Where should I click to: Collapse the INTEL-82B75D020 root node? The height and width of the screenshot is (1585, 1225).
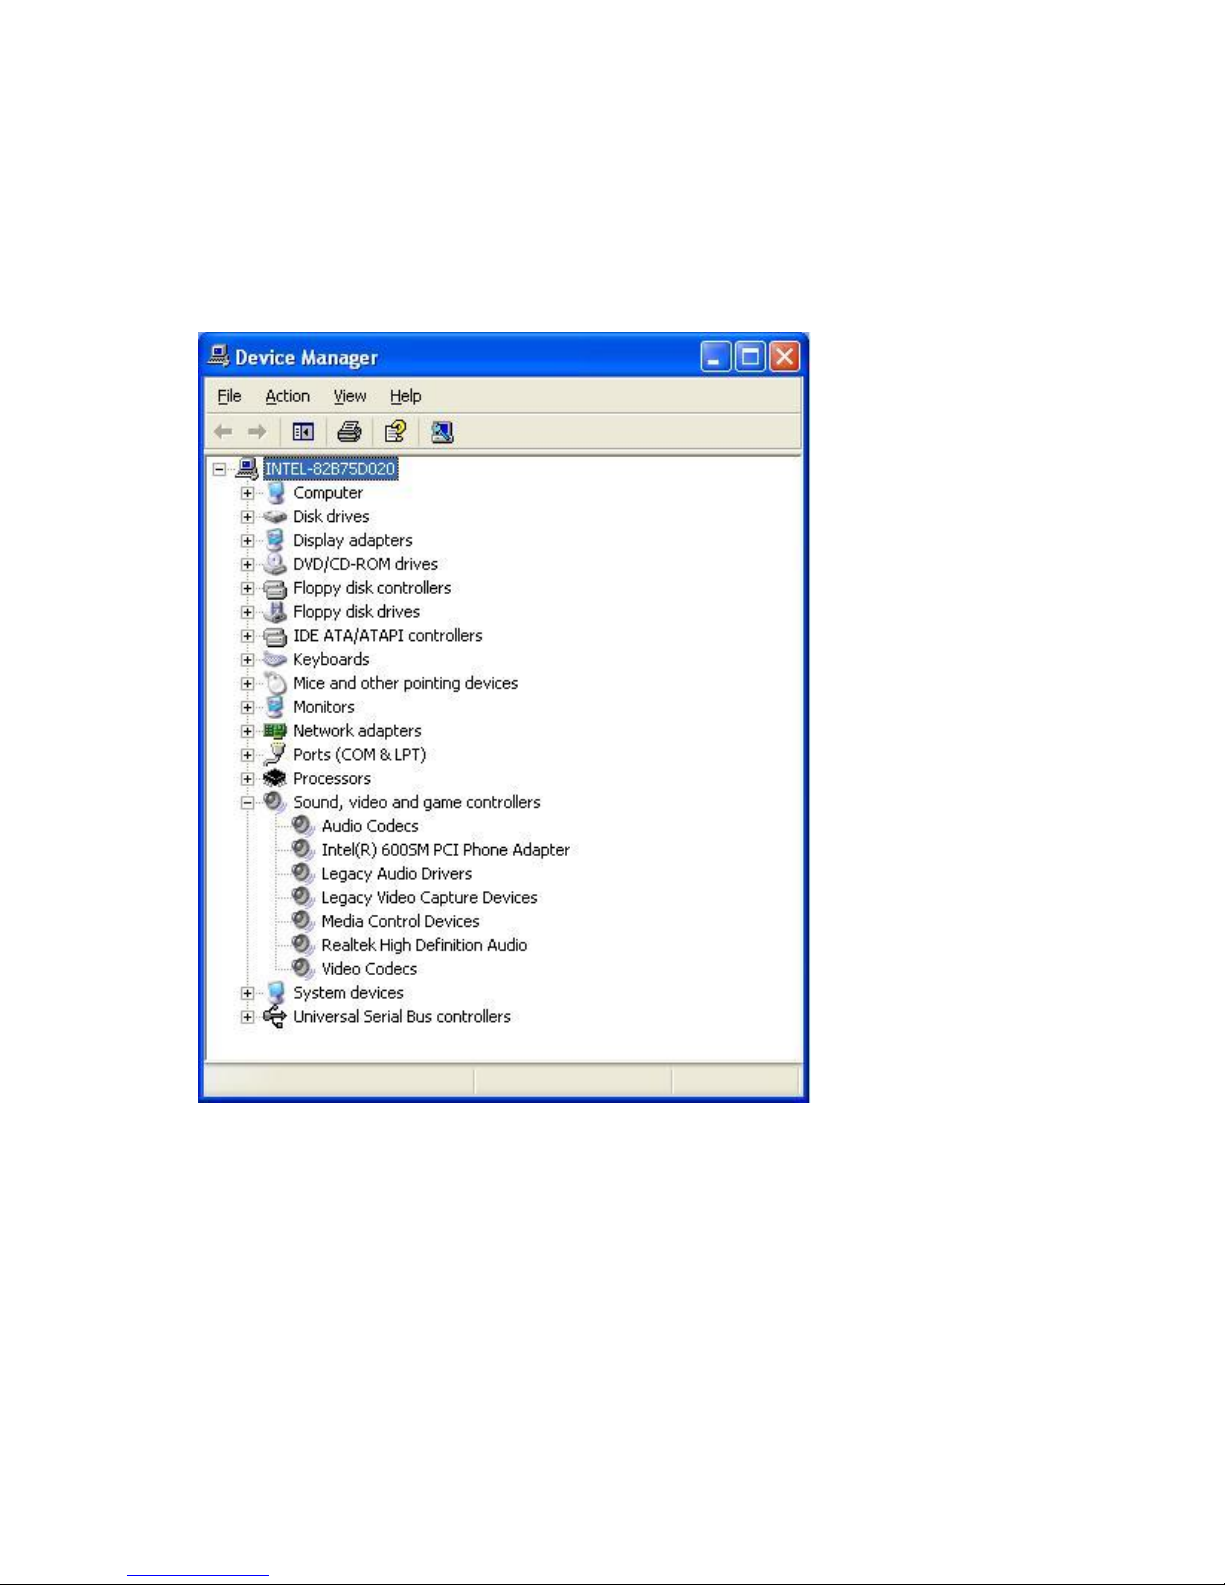click(x=219, y=469)
